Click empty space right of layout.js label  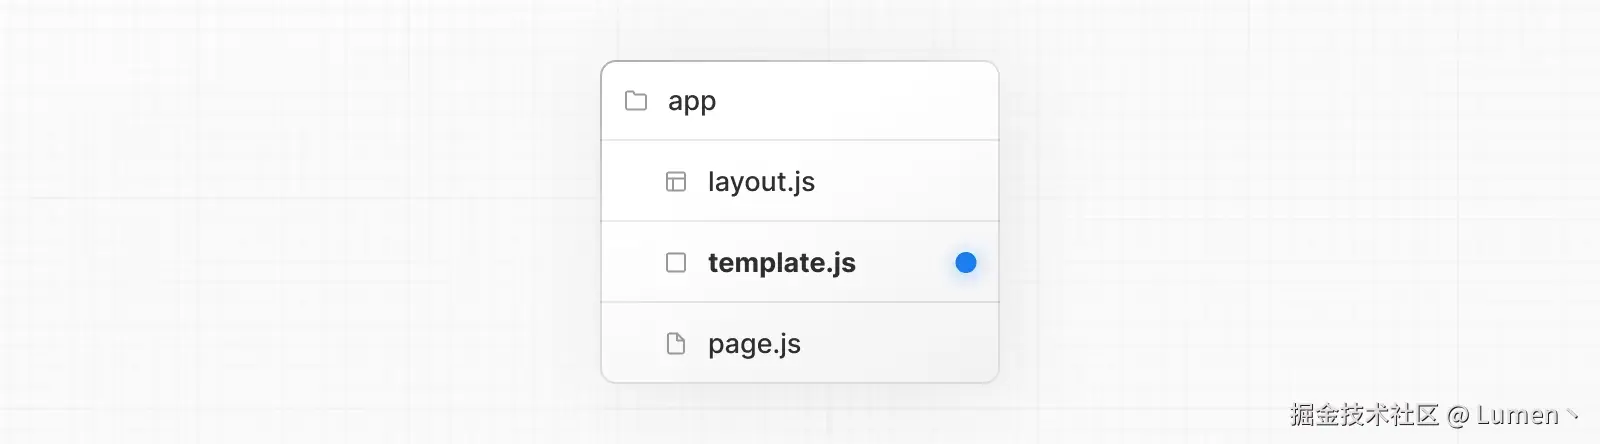pyautogui.click(x=900, y=182)
